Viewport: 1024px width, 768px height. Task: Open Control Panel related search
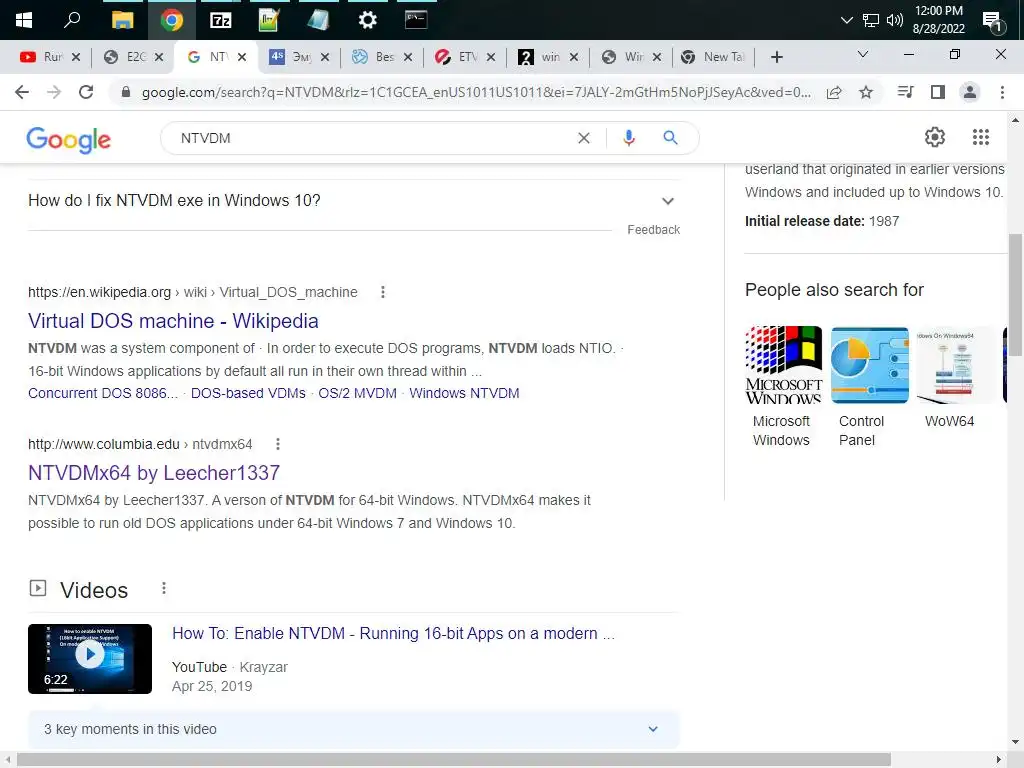869,387
